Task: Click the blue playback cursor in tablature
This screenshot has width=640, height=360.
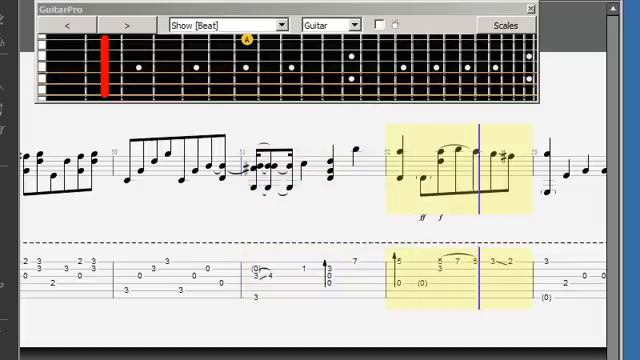Action: pyautogui.click(x=479, y=278)
